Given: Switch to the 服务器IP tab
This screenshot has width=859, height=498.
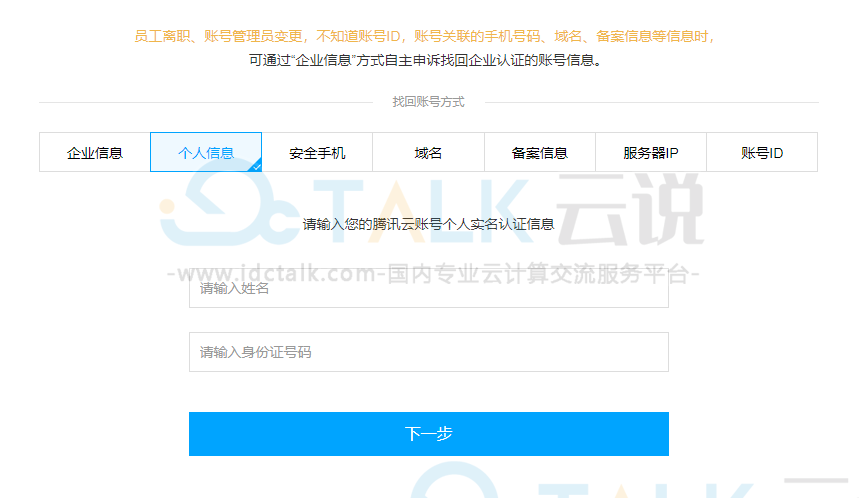Looking at the screenshot, I should (x=651, y=152).
